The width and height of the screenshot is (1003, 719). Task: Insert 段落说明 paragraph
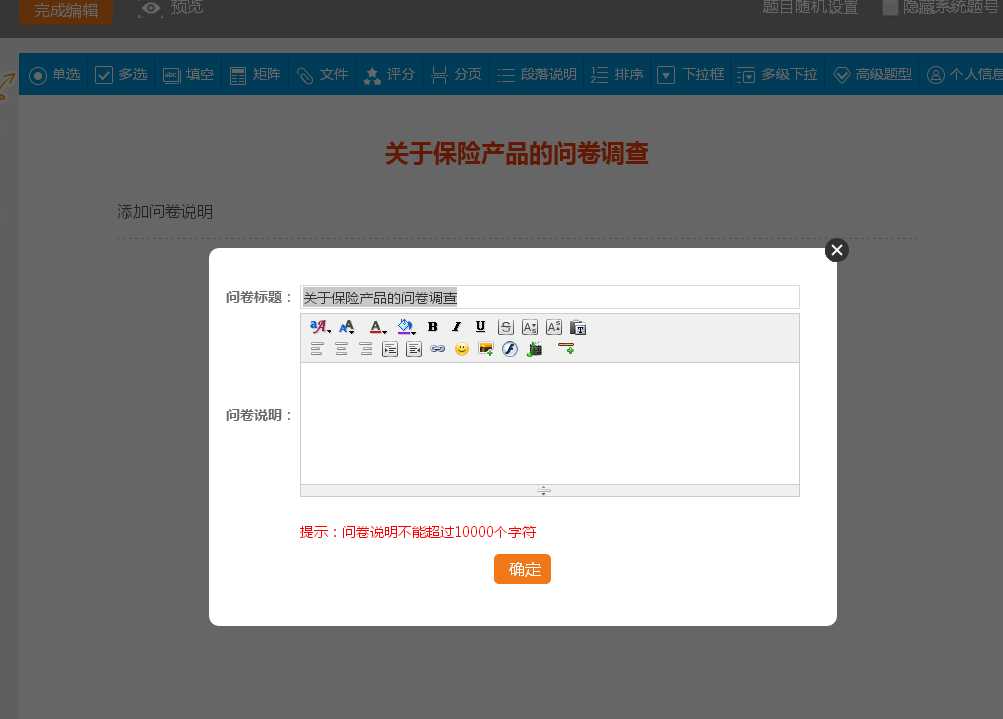click(x=537, y=75)
